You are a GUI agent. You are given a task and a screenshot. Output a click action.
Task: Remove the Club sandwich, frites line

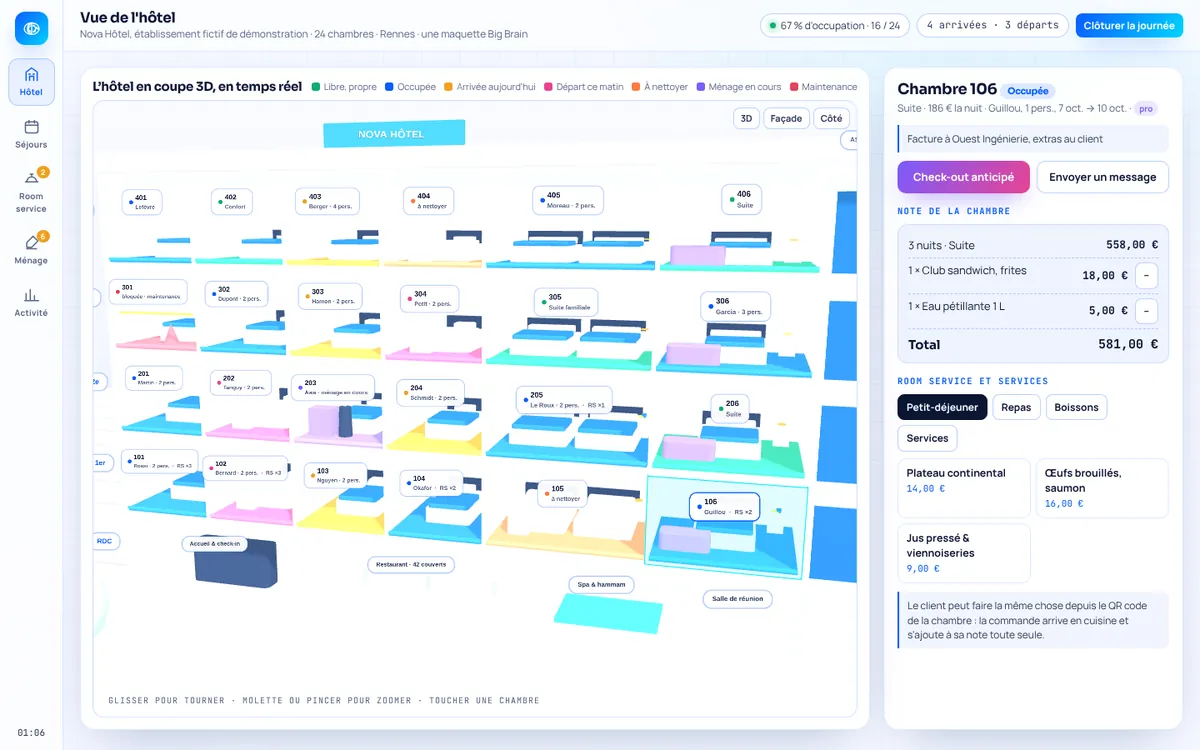[x=1147, y=275]
